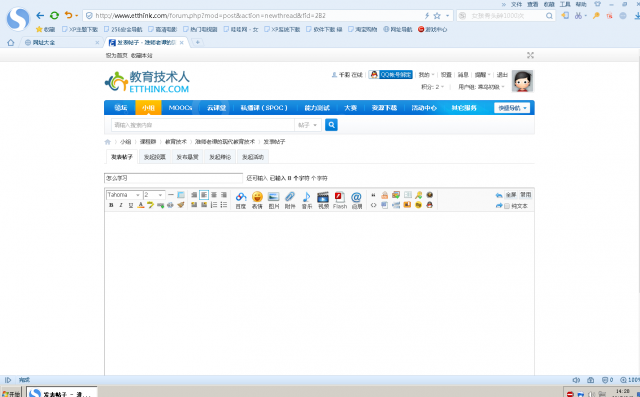Select the browser window in taskbar
Viewport: 640px width, 397px height.
[x=62, y=393]
